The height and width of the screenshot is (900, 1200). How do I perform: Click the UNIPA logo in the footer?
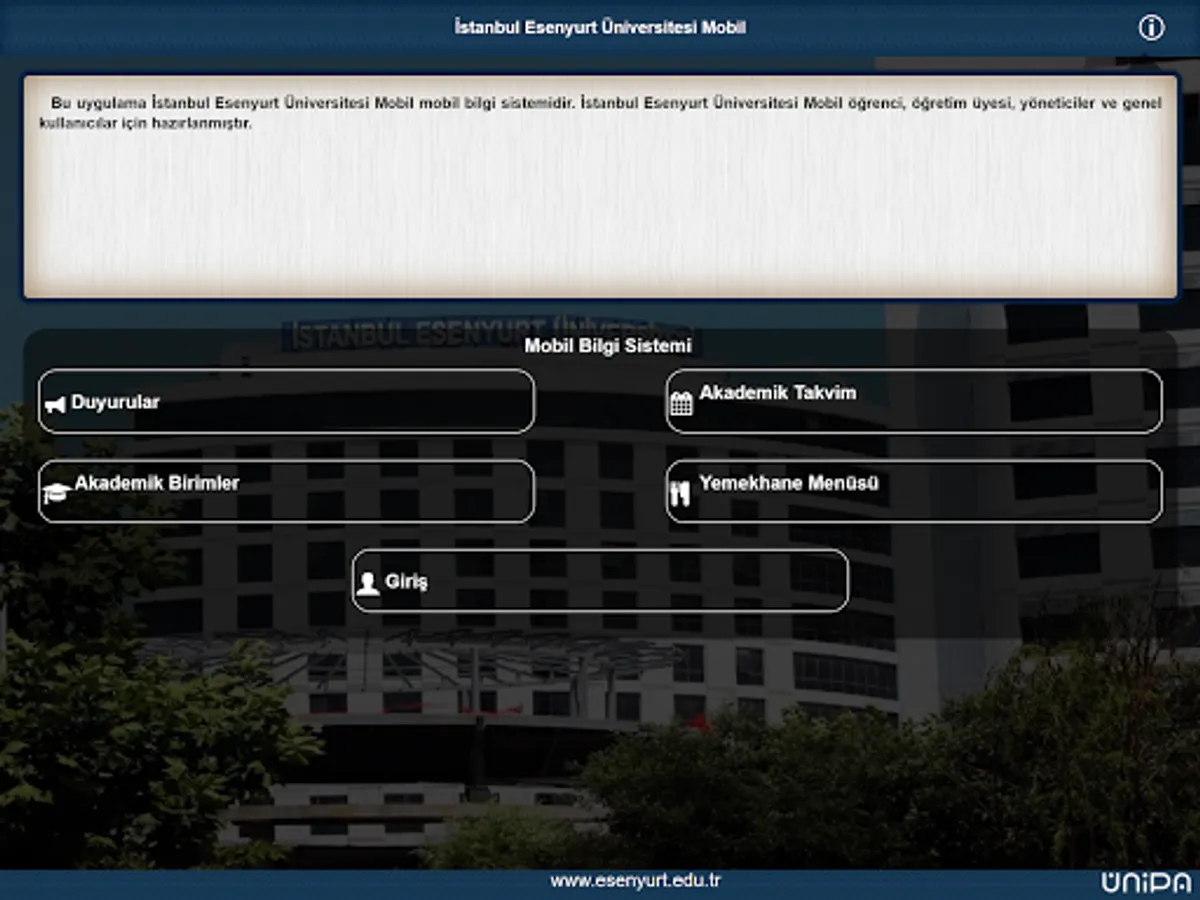[1146, 882]
